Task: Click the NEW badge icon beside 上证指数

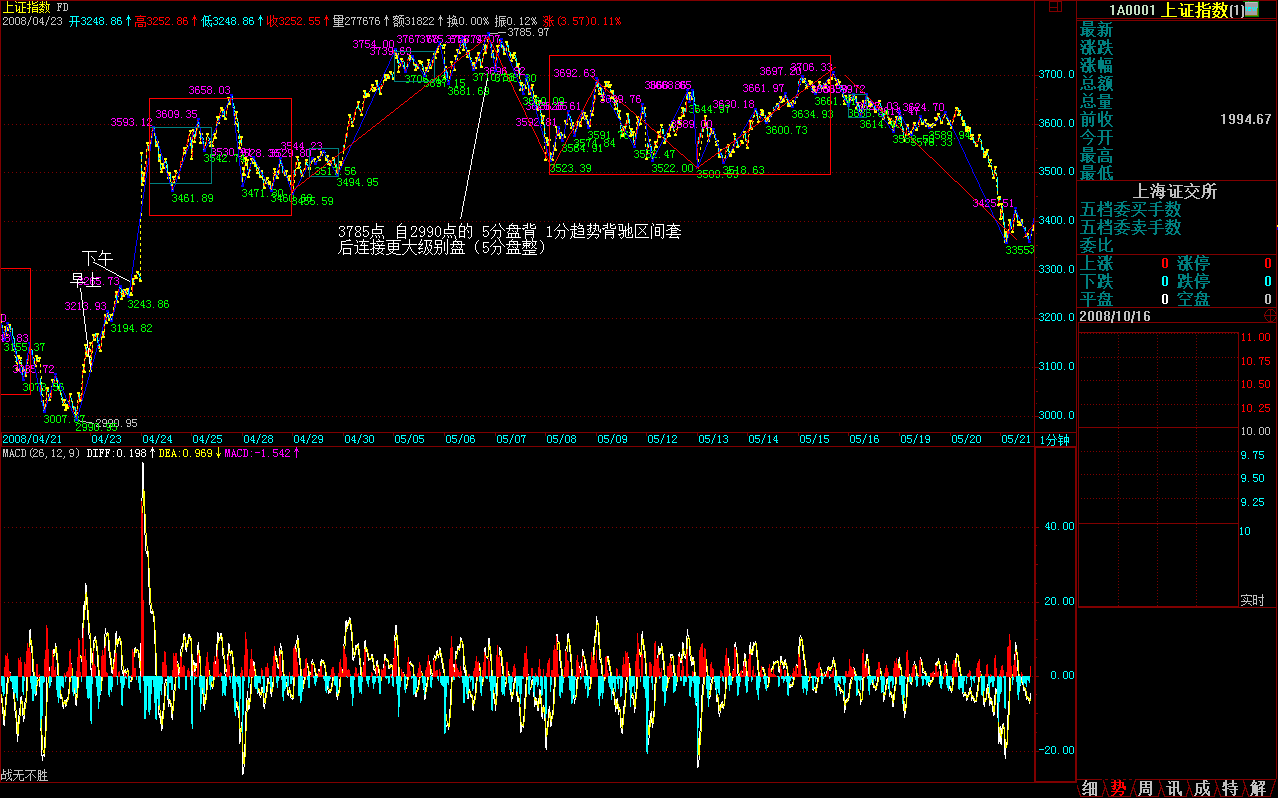Action: (1251, 10)
